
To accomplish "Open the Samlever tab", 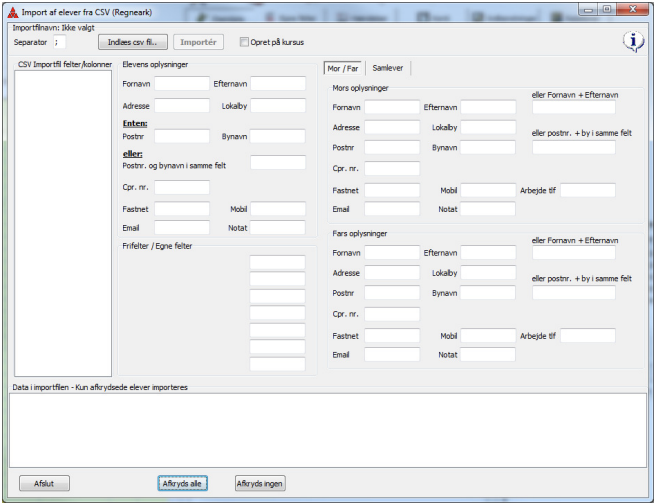I will tap(387, 68).
